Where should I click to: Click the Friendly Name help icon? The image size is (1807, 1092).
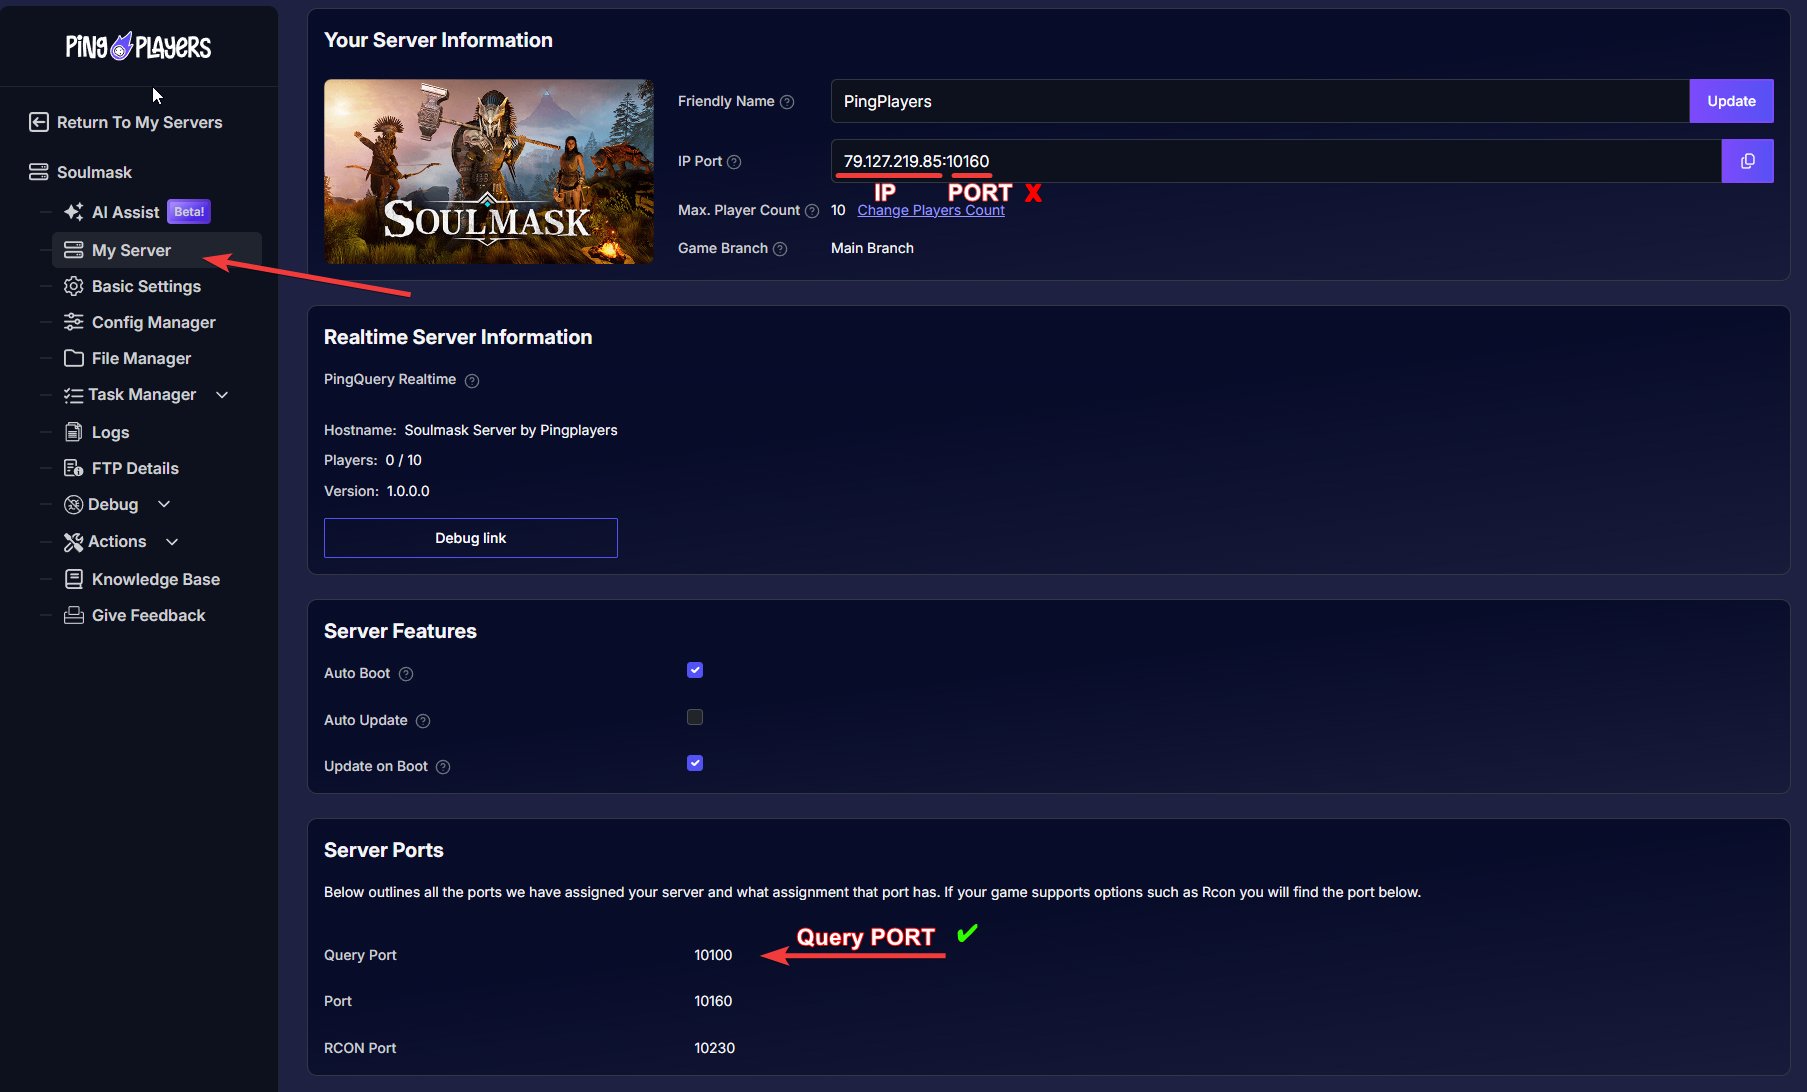pos(787,102)
